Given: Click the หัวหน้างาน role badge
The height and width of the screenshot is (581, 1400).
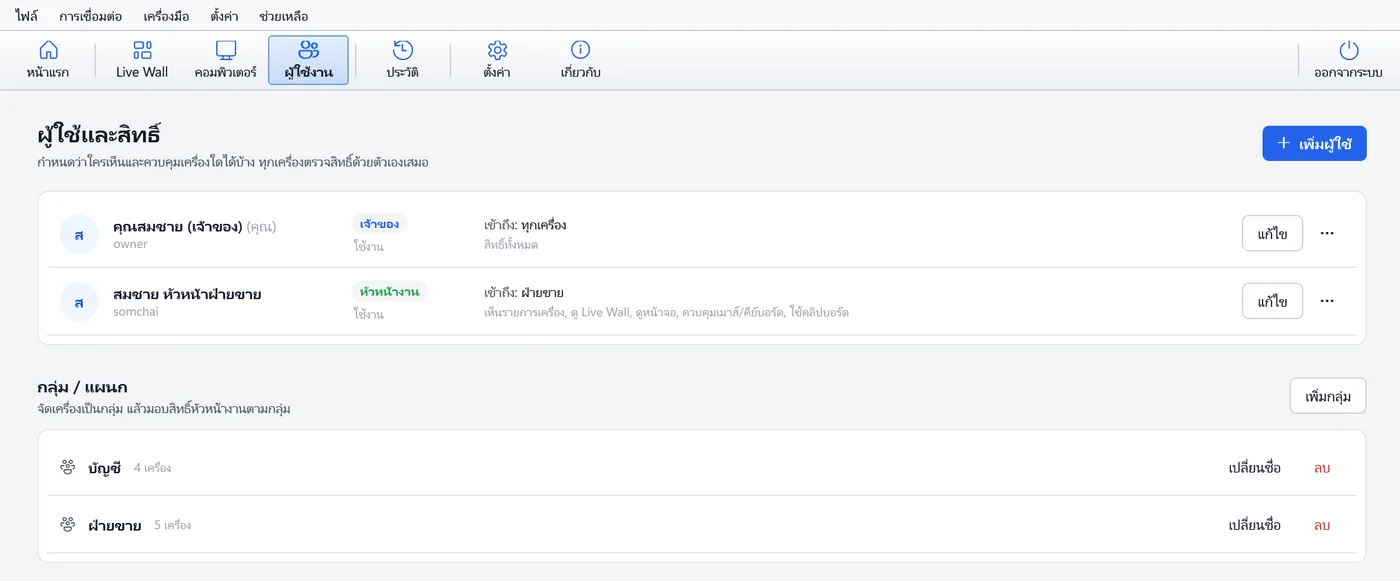Looking at the screenshot, I should (x=389, y=292).
